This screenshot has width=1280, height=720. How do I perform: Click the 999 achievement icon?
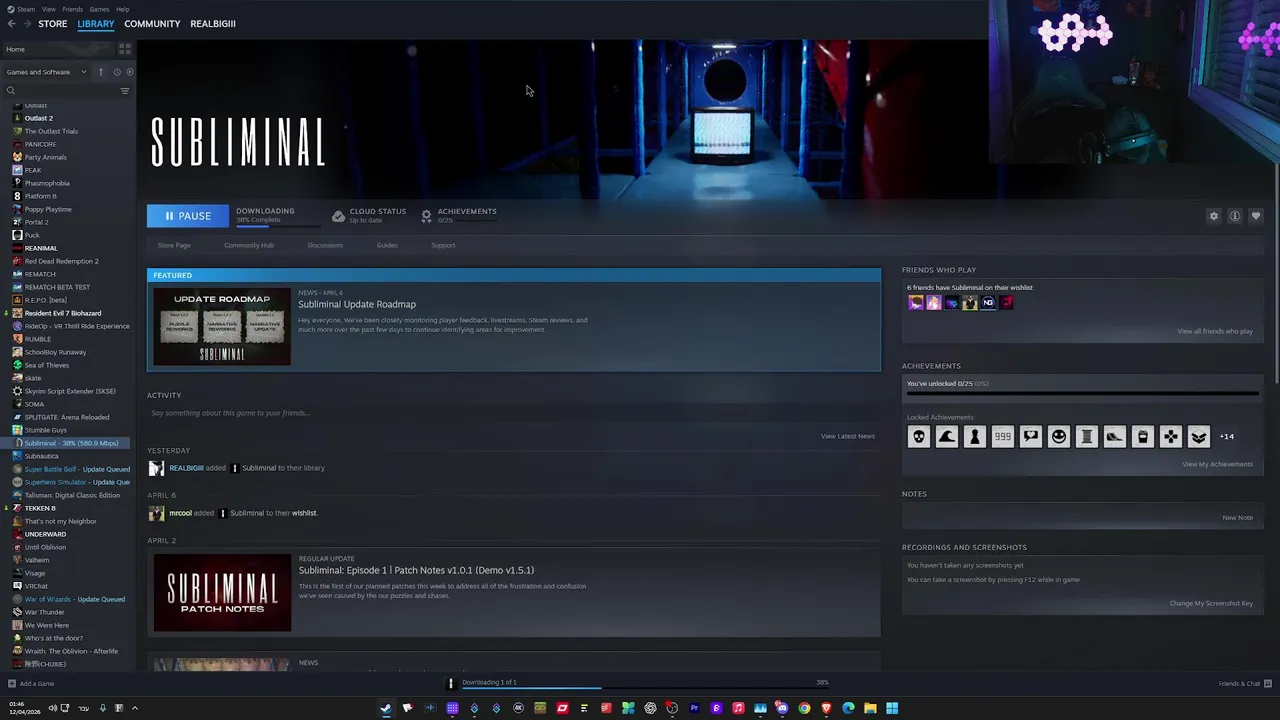coord(1003,436)
